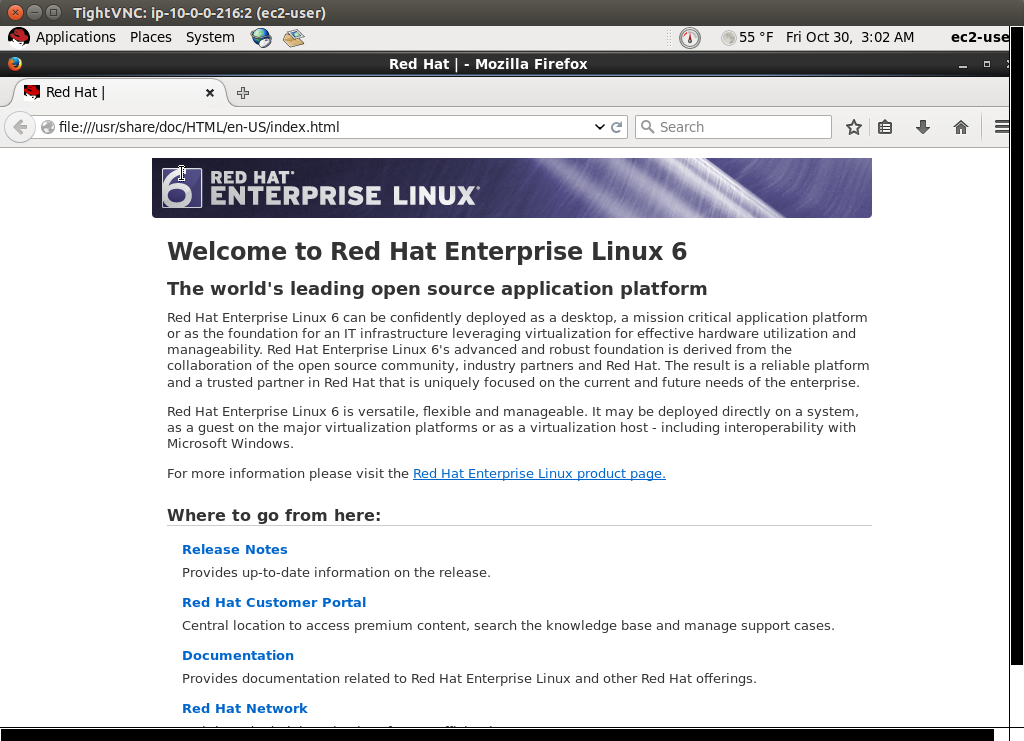1024x741 pixels.
Task: Open the Places menu
Action: [150, 37]
